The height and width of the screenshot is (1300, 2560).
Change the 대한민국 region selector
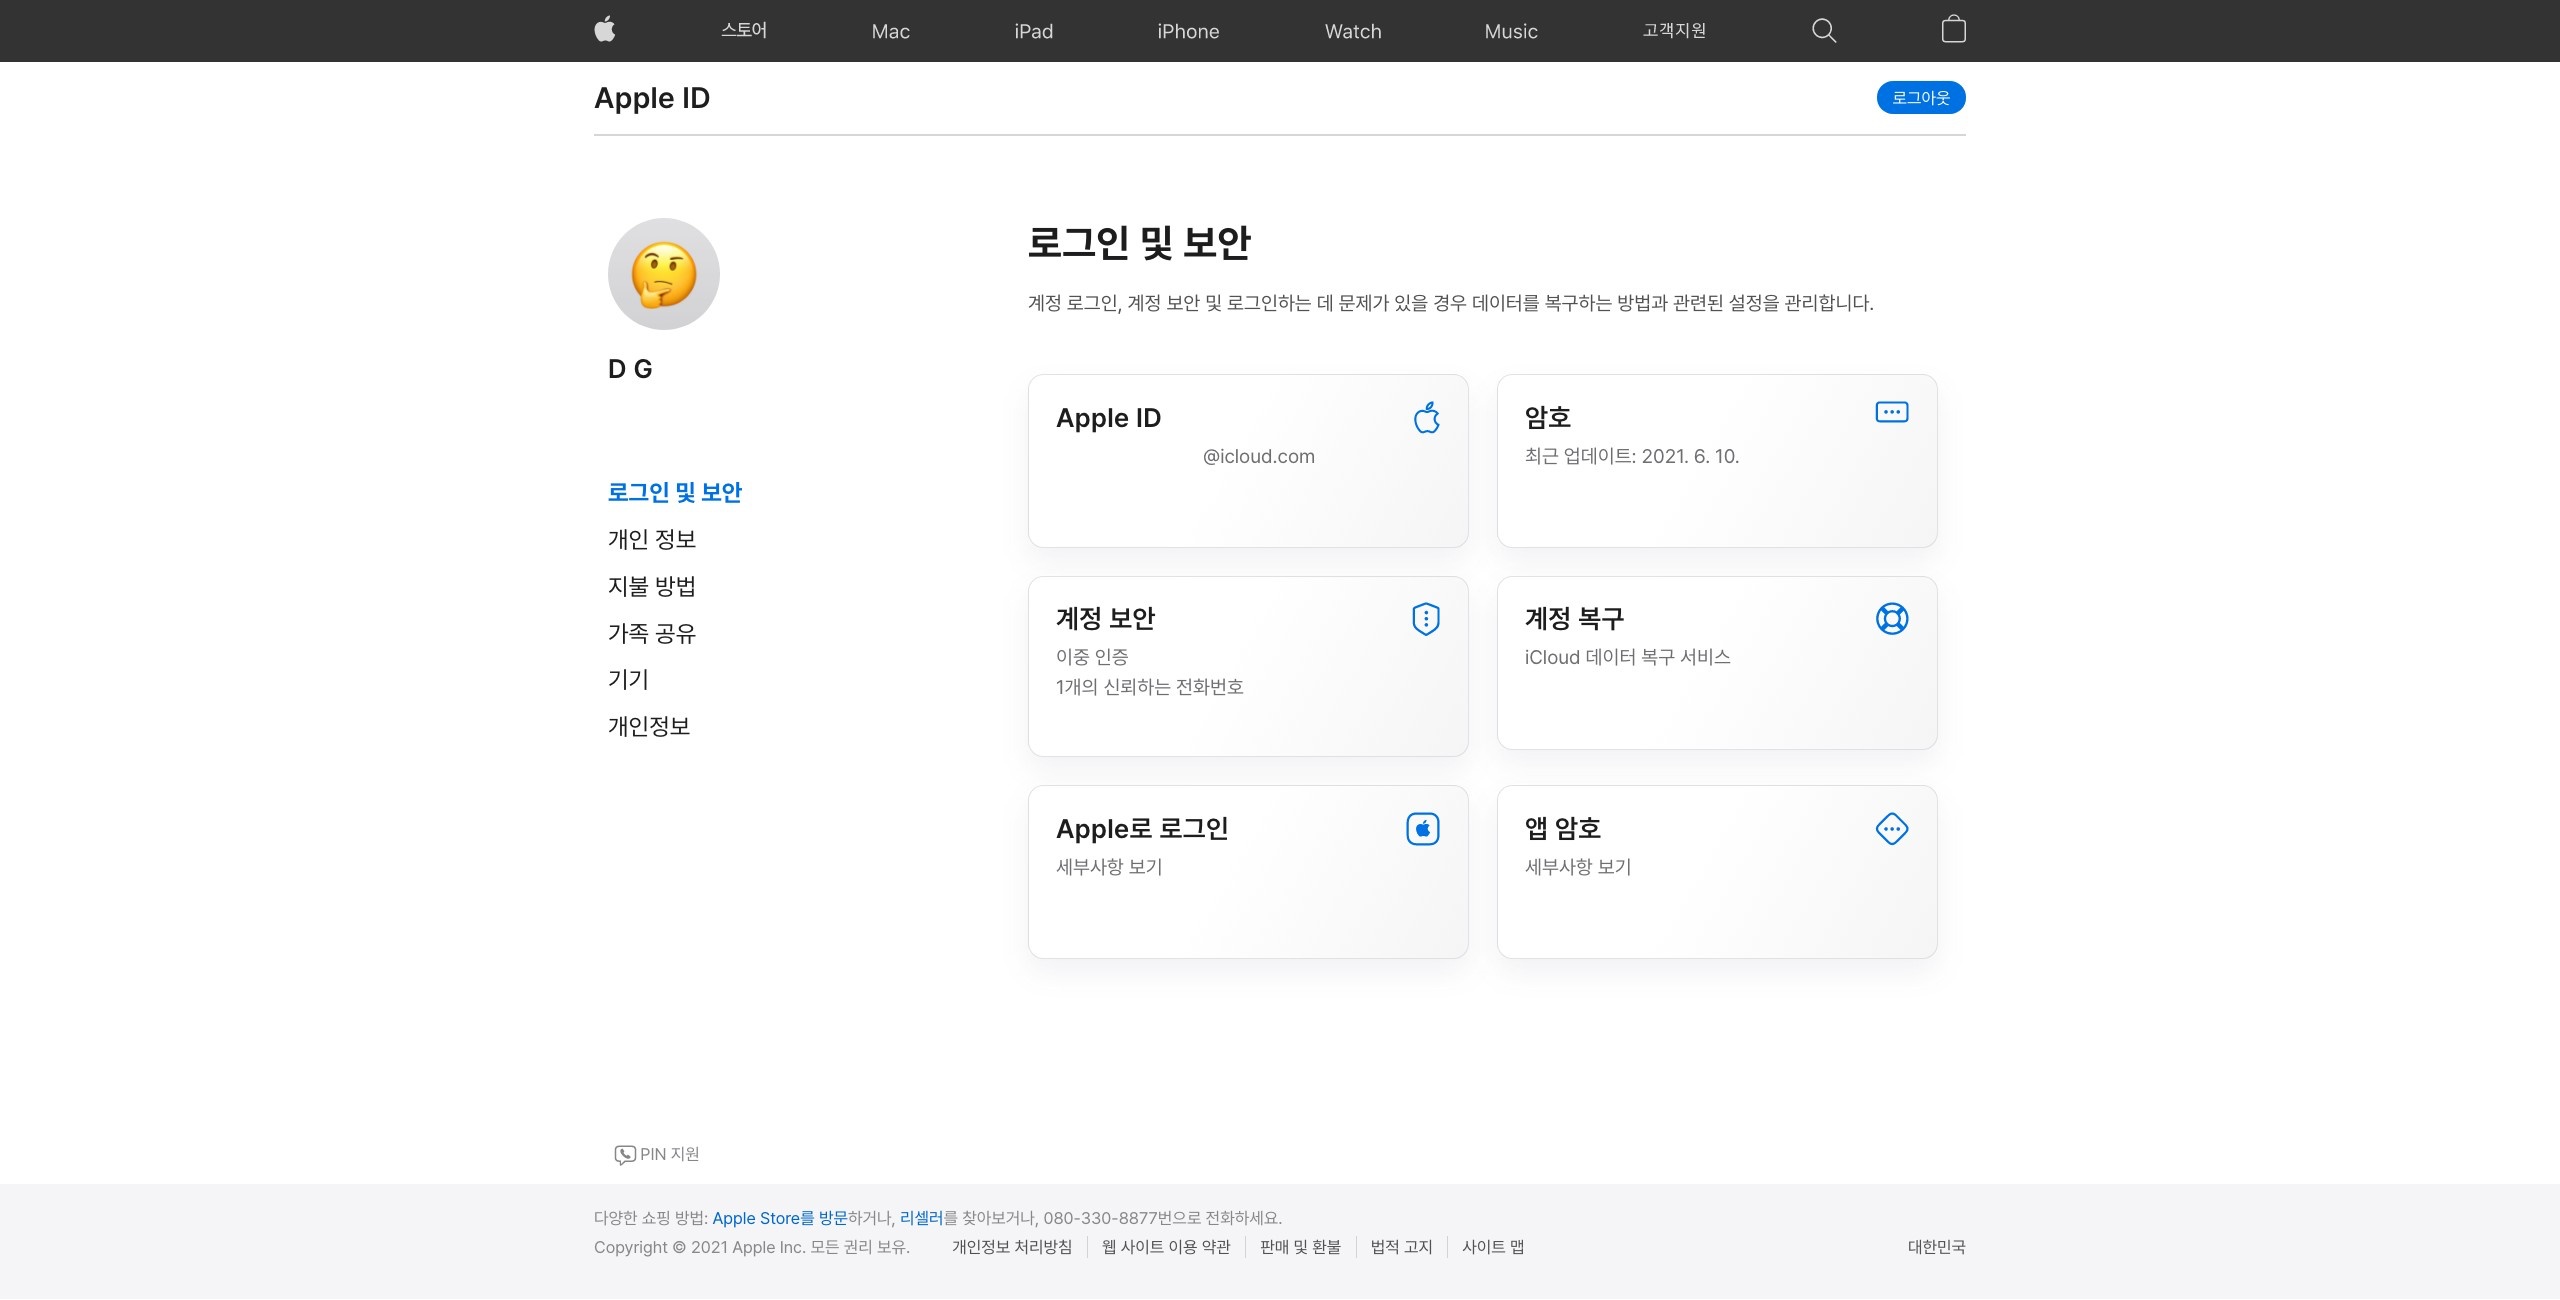pos(1935,1247)
